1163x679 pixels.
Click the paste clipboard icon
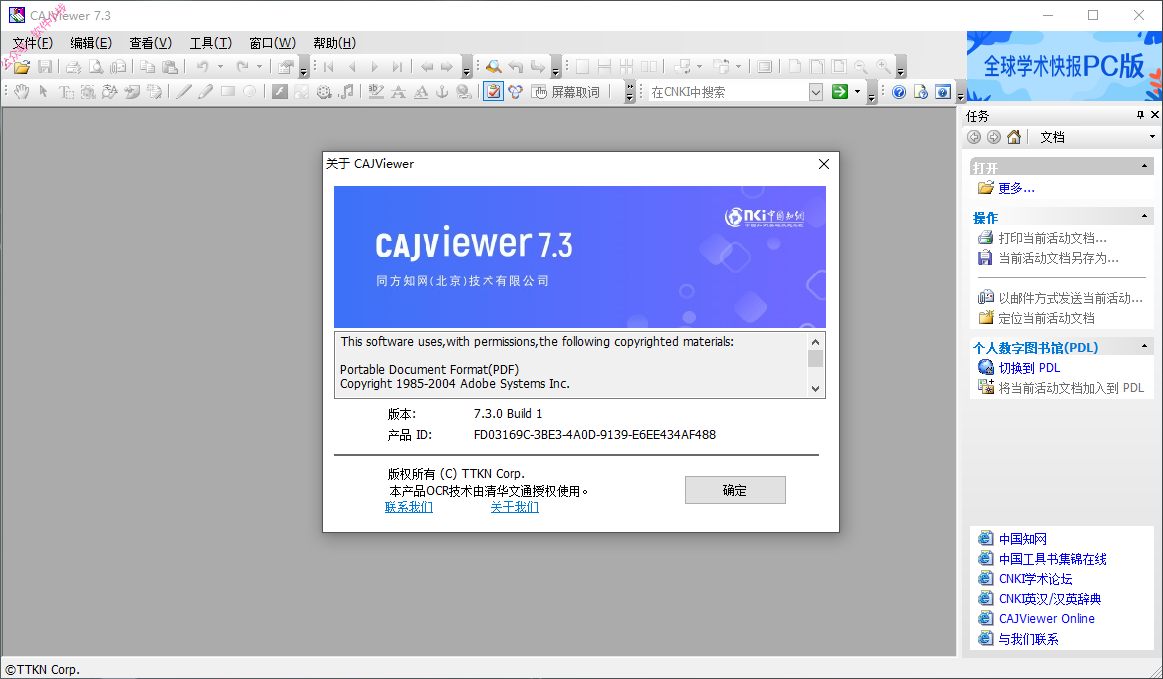point(170,67)
